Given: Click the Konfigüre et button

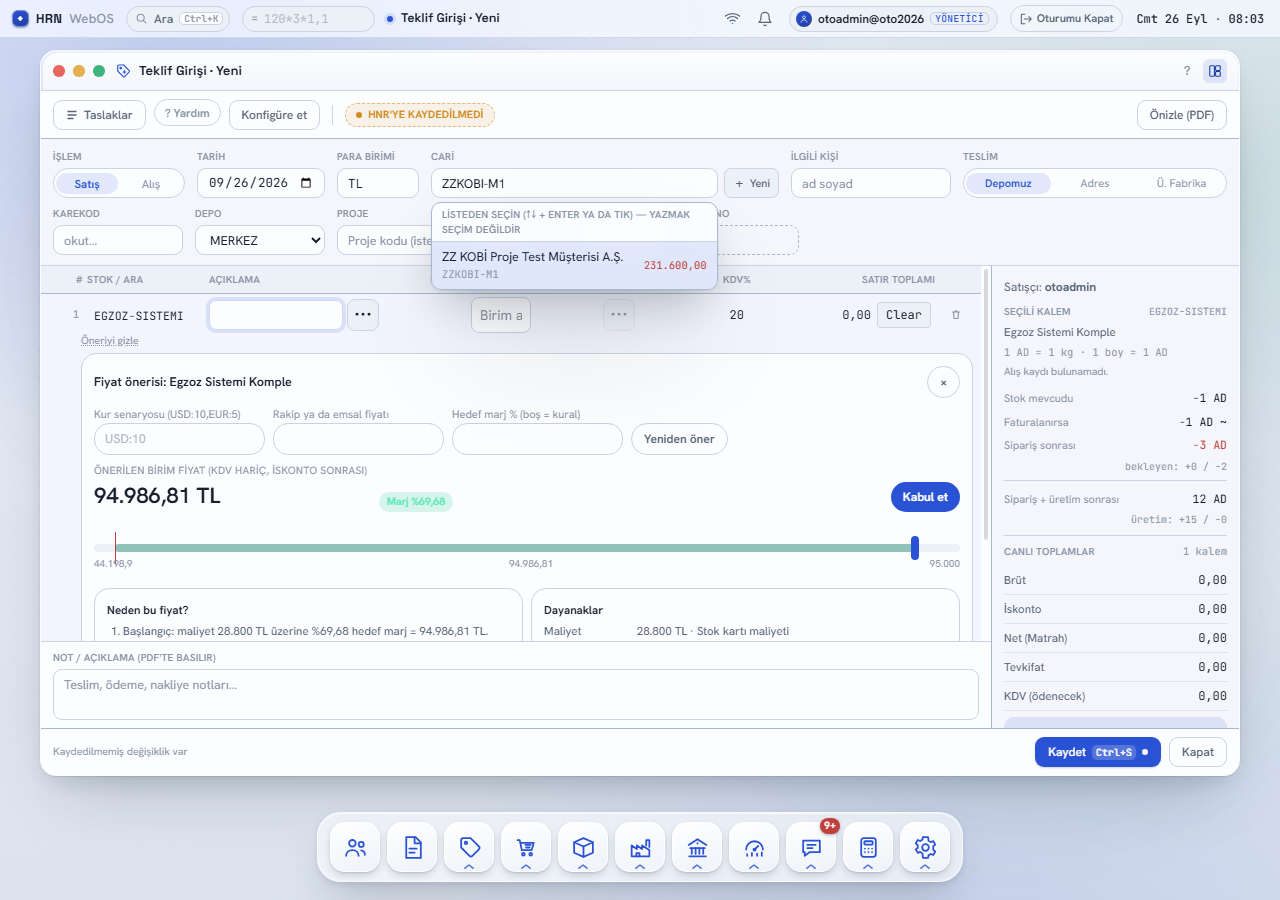Looking at the screenshot, I should click(x=274, y=115).
